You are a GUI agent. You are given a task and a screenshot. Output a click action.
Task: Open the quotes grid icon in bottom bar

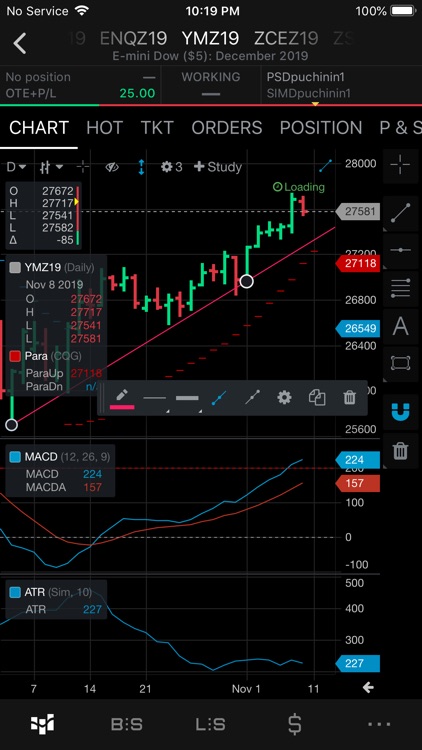click(x=42, y=724)
